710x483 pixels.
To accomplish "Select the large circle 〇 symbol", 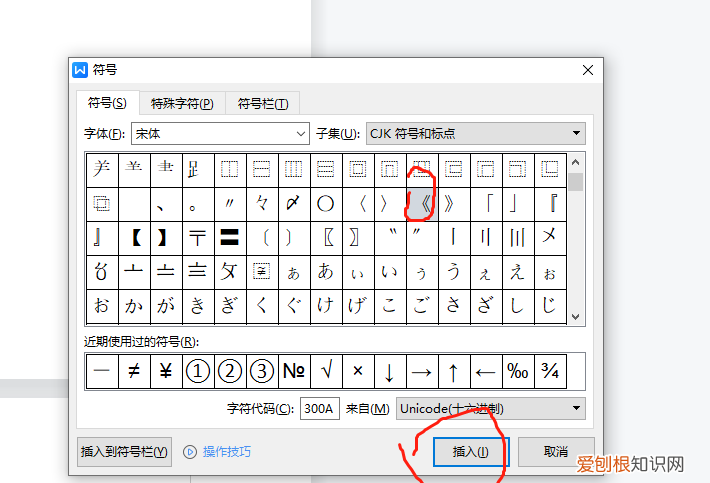I will click(x=326, y=204).
